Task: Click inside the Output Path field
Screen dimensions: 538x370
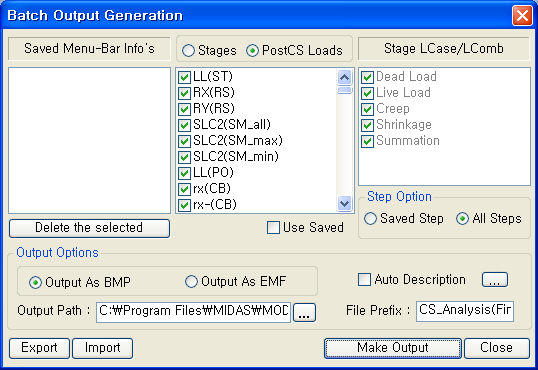Action: point(194,312)
